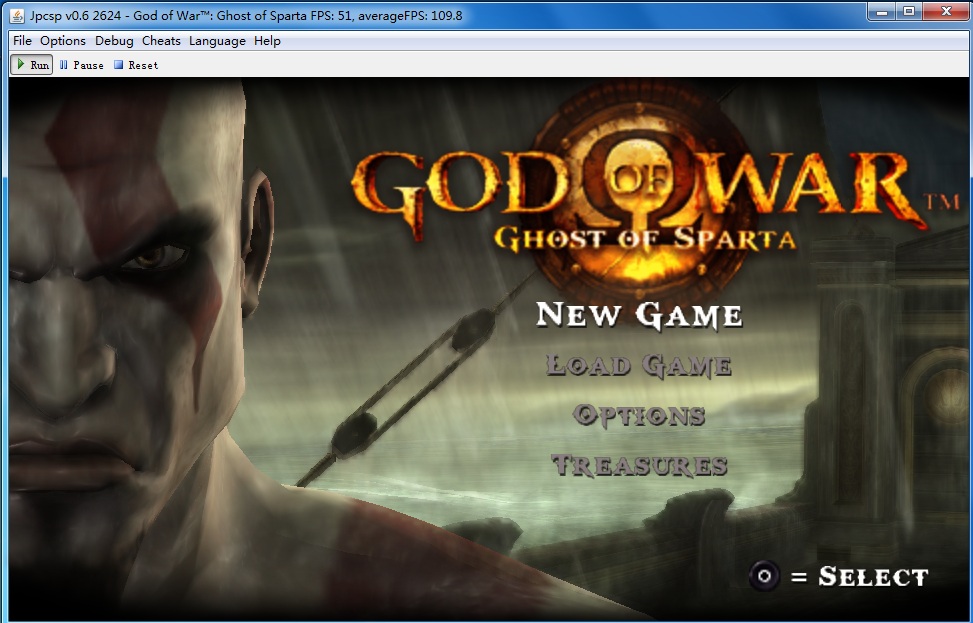Open the Language dropdown menu
Screen dimensions: 973x623
(x=217, y=41)
